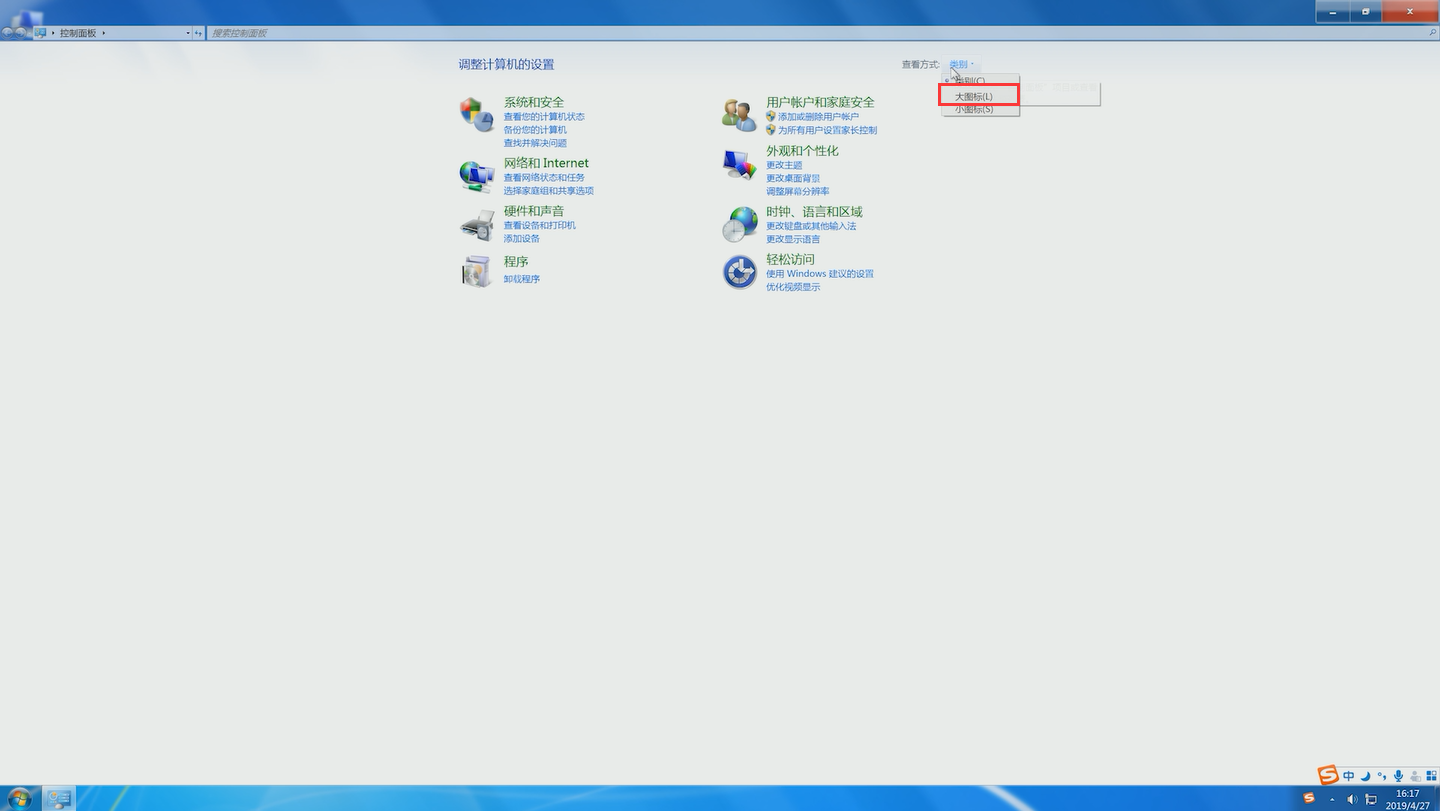1440x811 pixels.
Task: Click 查看网络状态和任务 link
Action: (x=544, y=178)
